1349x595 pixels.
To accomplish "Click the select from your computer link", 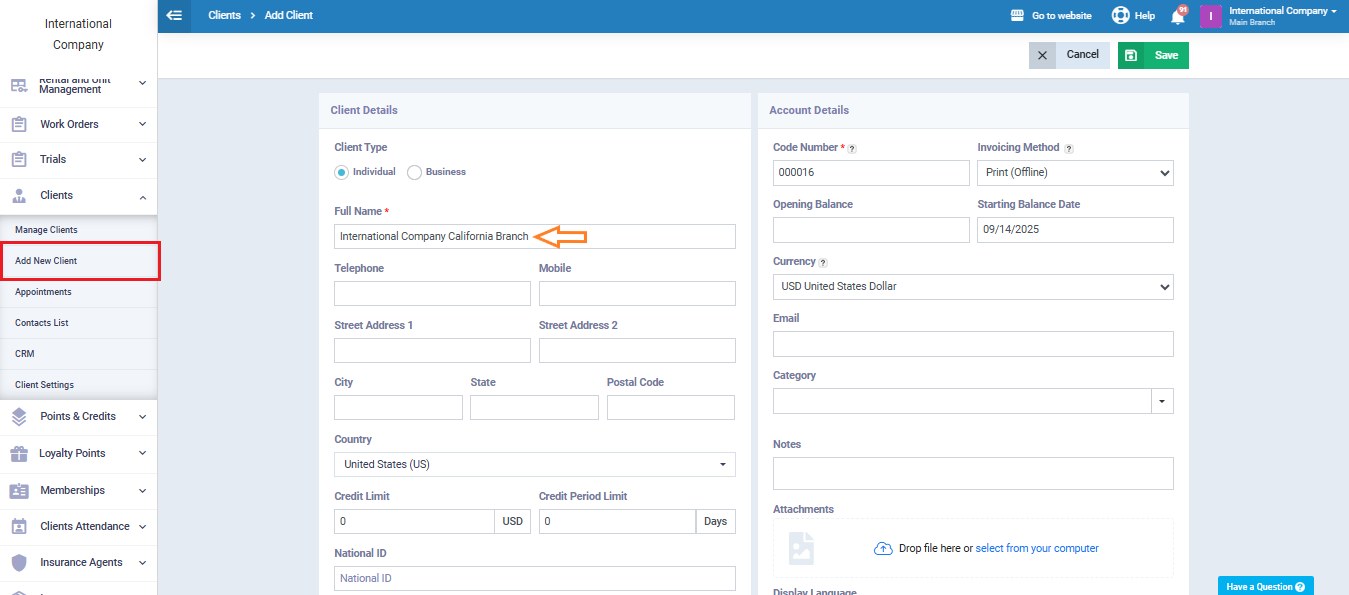I will 1036,548.
